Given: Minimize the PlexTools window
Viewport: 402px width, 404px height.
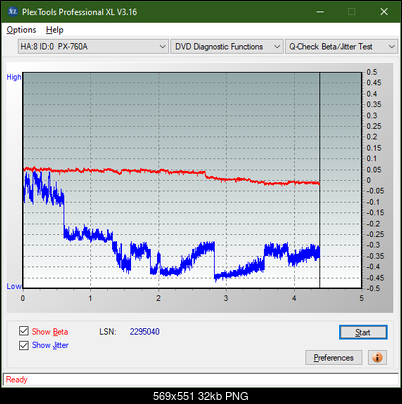Looking at the screenshot, I should pyautogui.click(x=320, y=12).
